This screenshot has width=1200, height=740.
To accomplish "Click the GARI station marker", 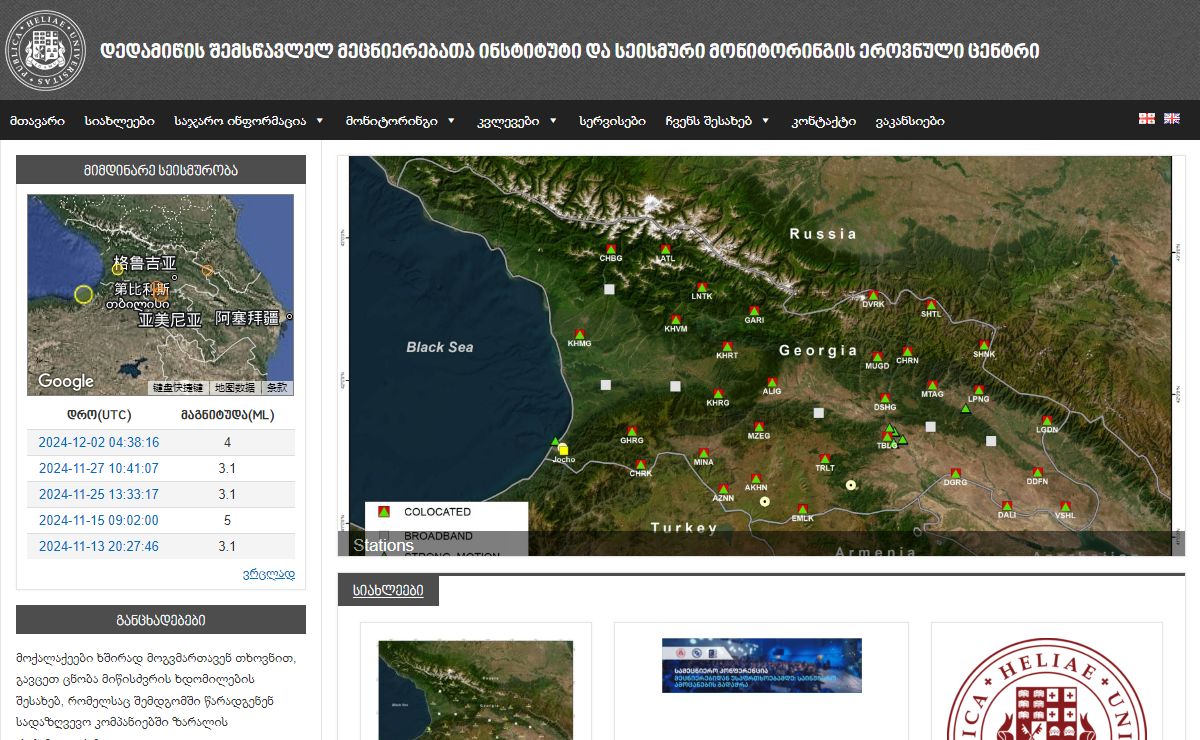I will [x=754, y=311].
